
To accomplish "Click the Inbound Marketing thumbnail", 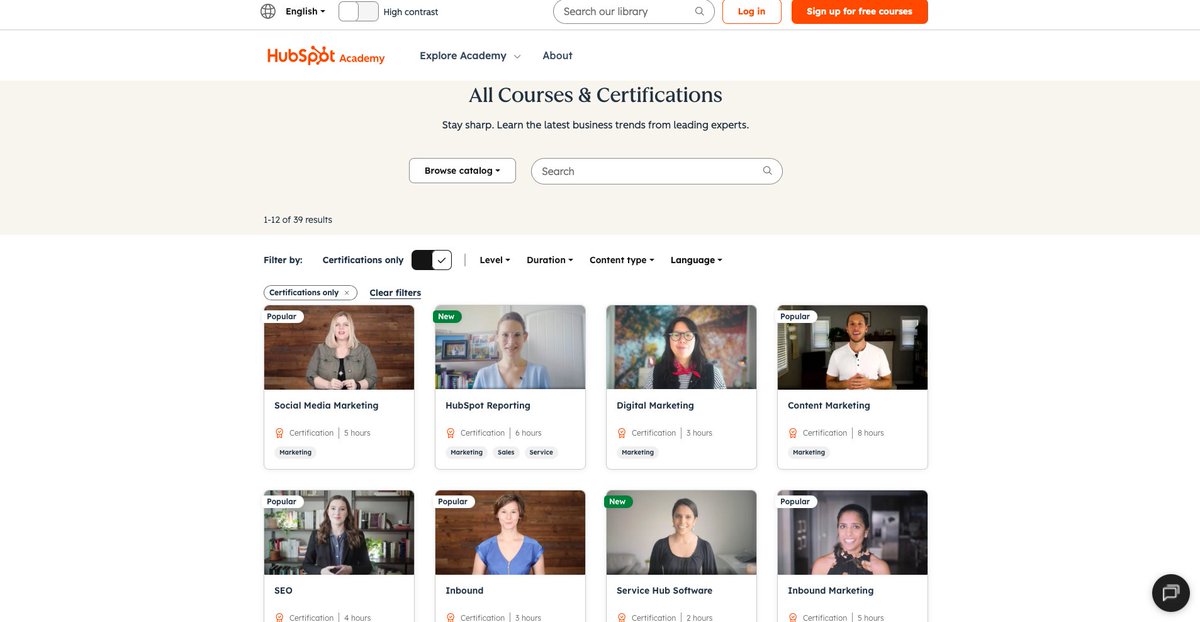I will point(852,532).
